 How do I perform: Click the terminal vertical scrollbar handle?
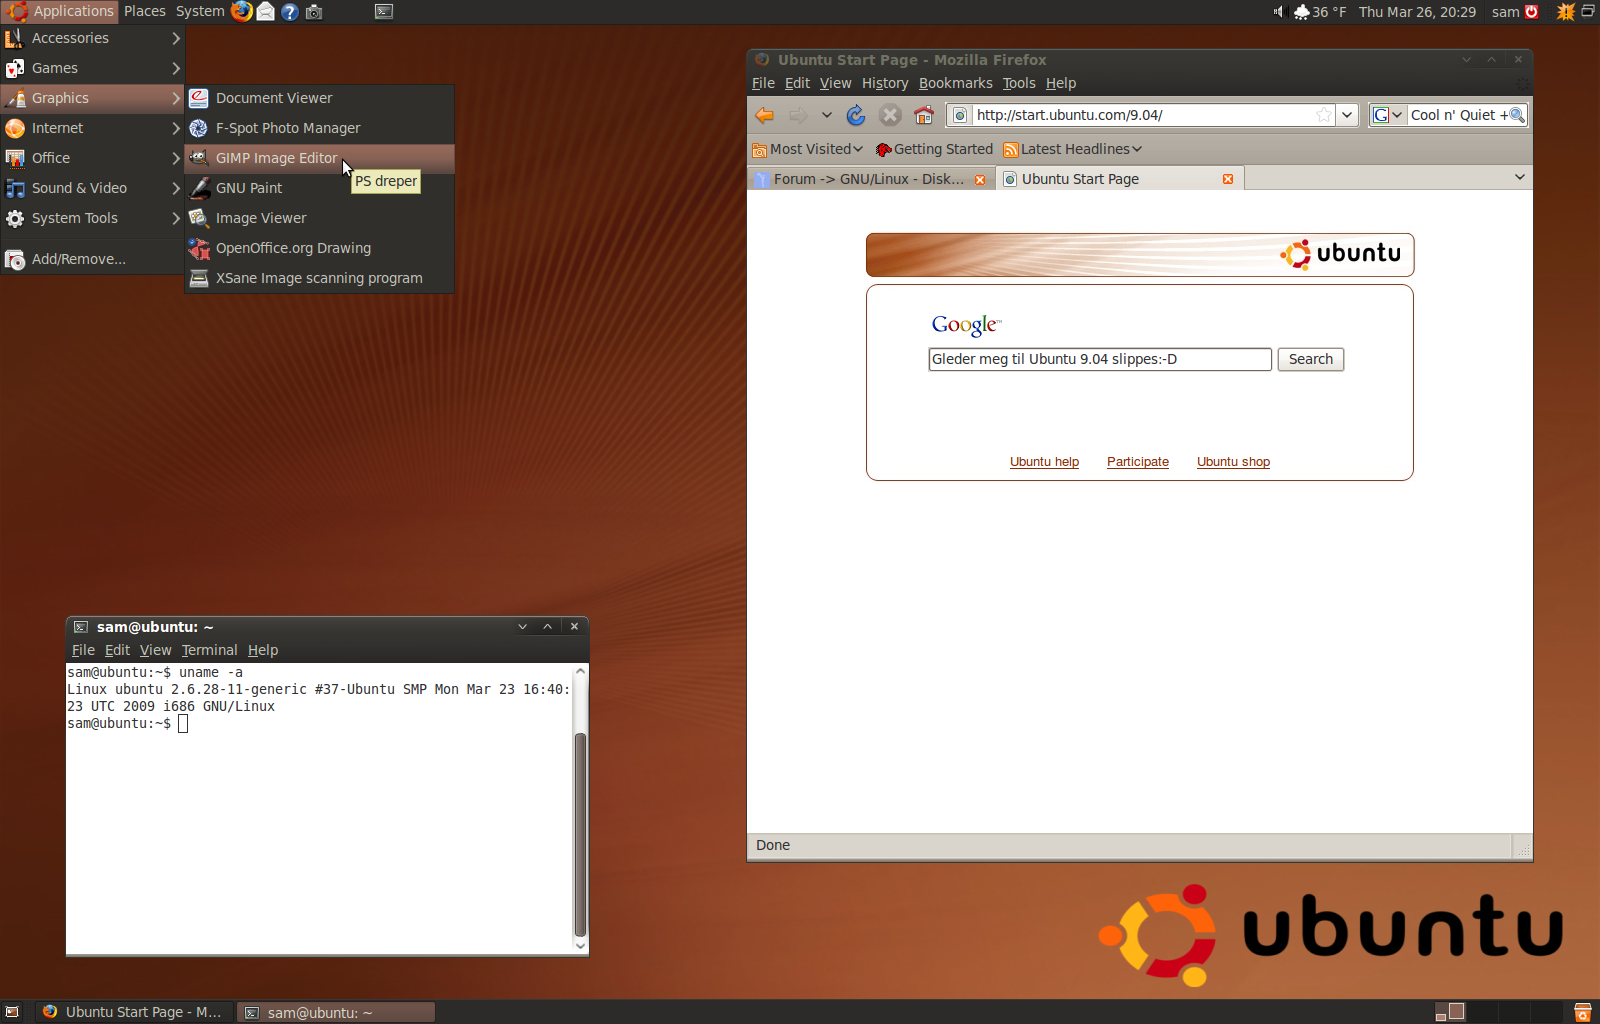coord(580,835)
